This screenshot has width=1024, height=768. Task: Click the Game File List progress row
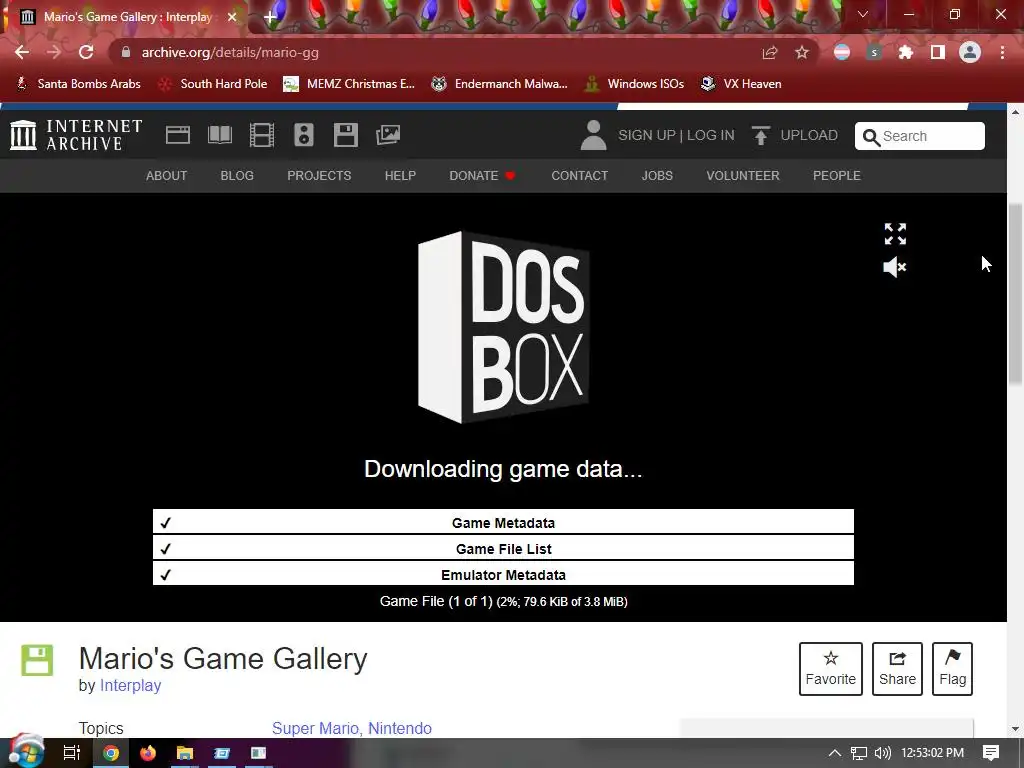point(503,549)
